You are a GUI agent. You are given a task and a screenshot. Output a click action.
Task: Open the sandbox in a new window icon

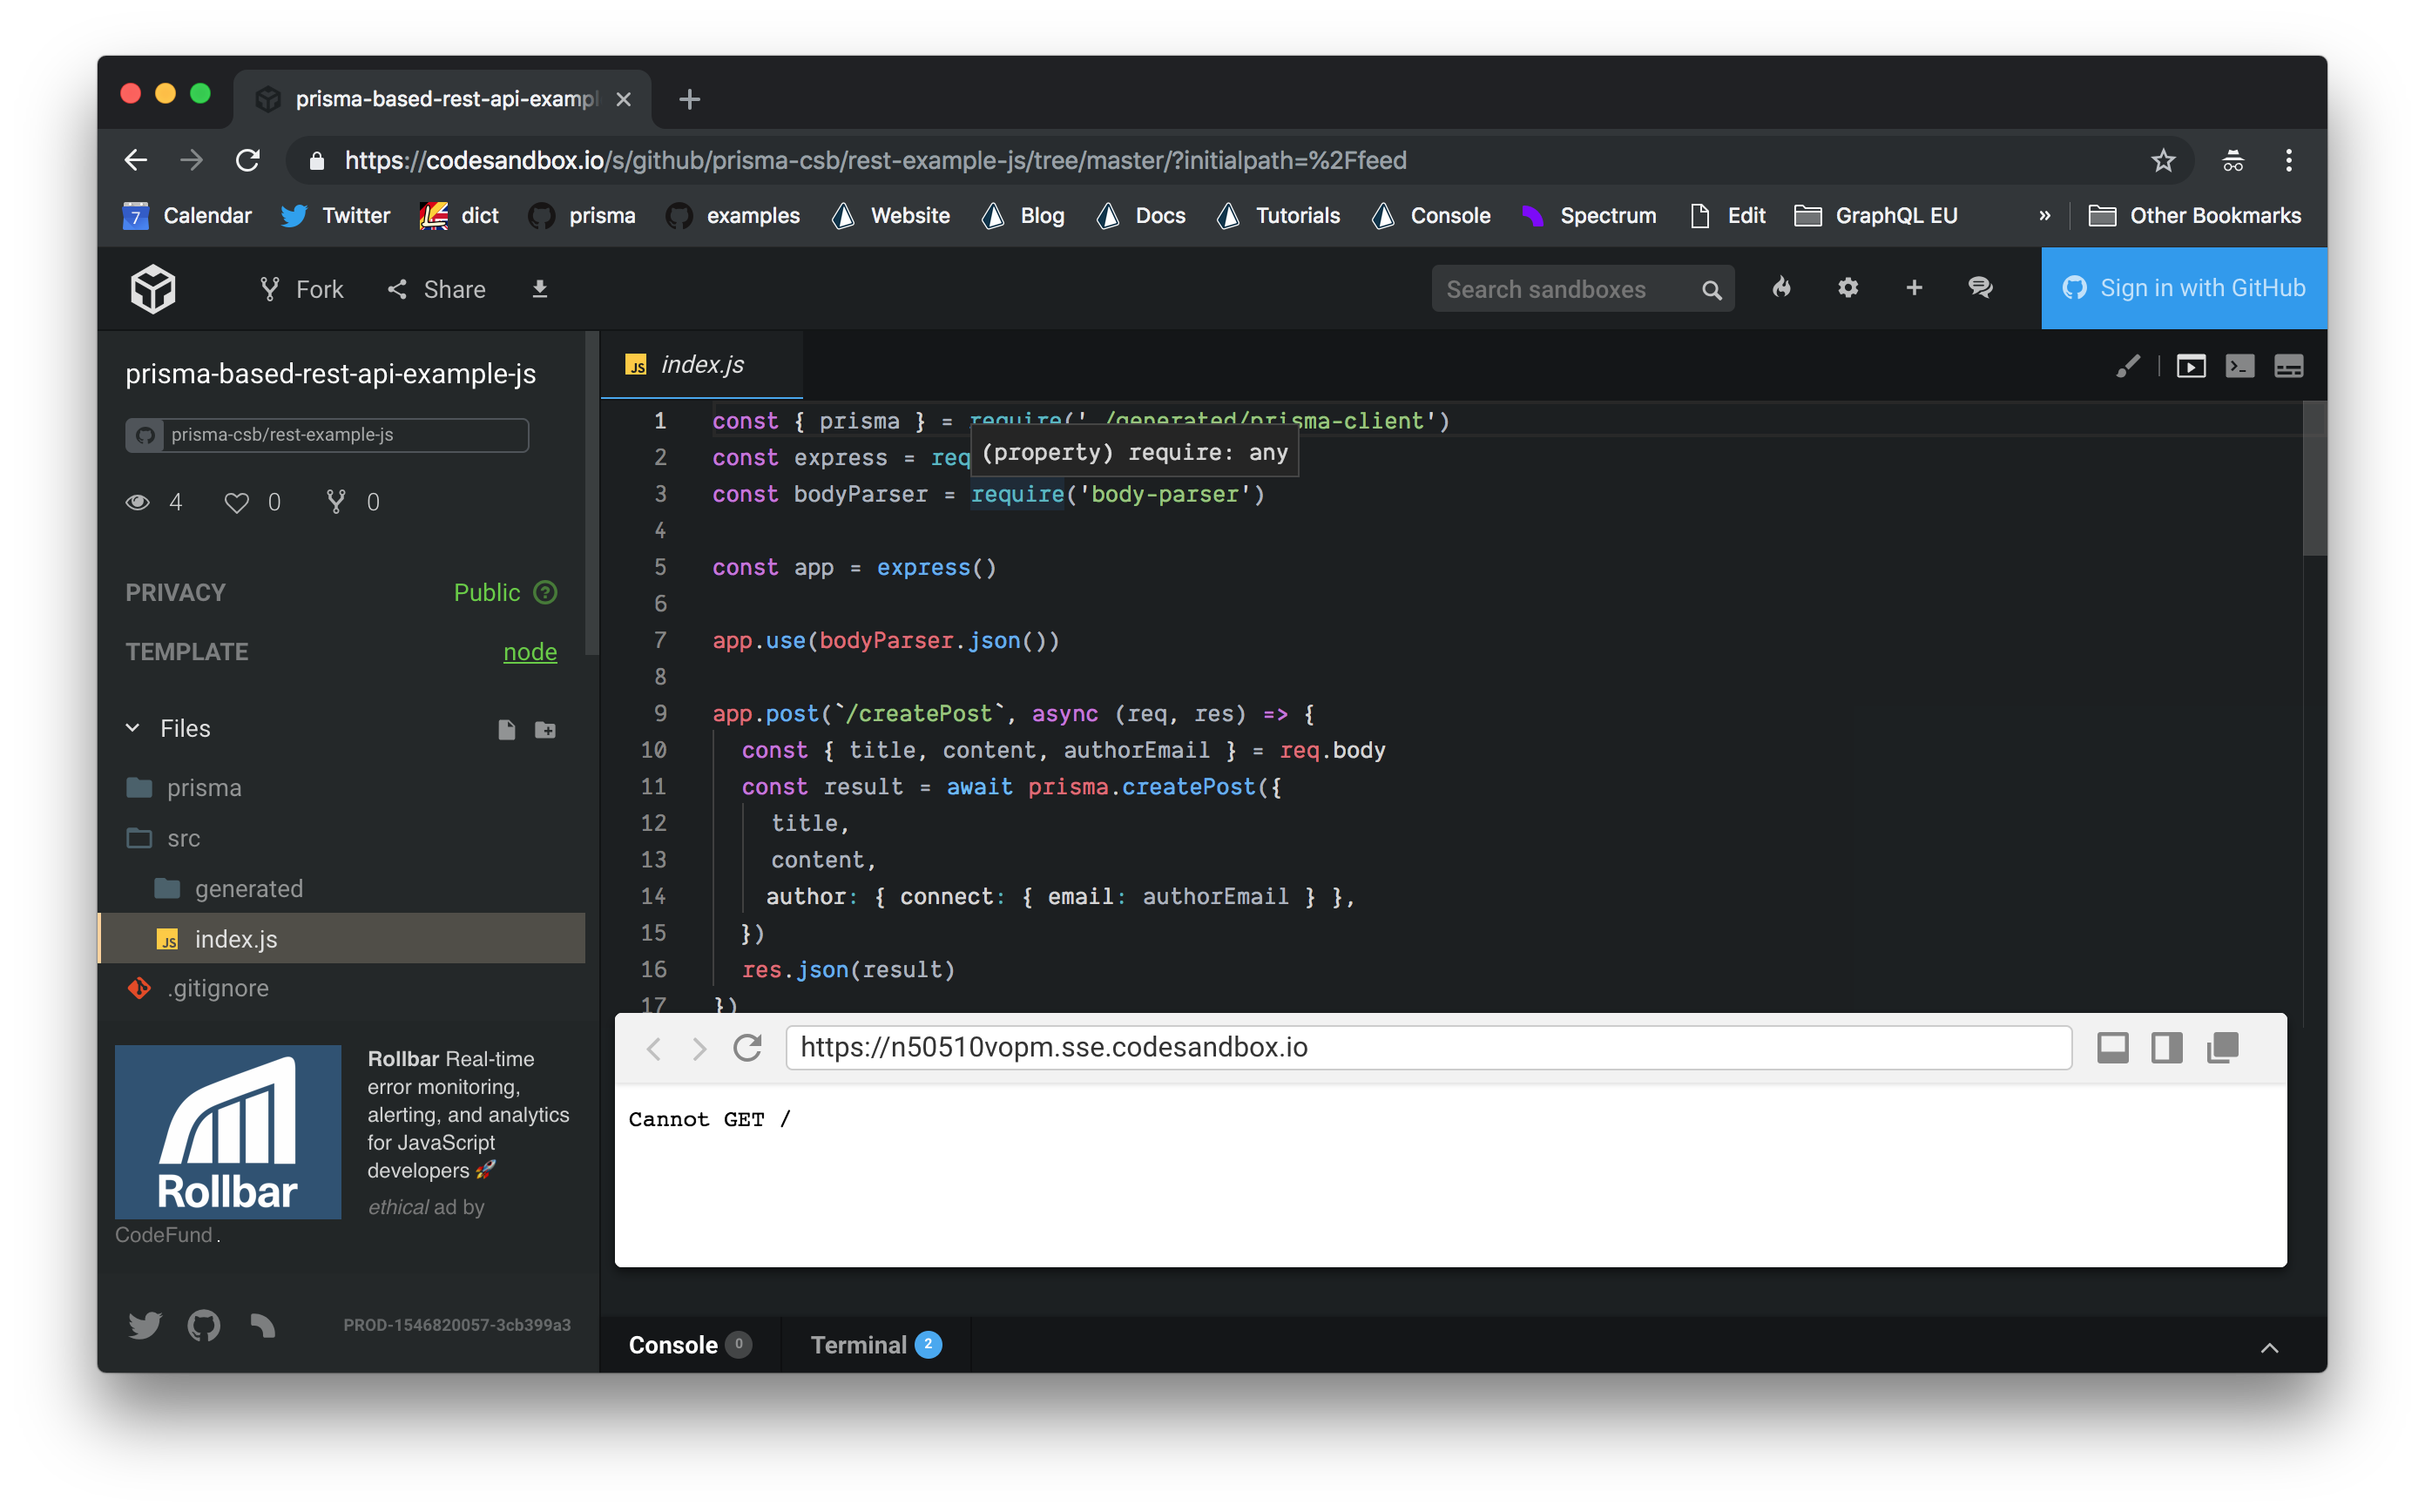2223,1048
